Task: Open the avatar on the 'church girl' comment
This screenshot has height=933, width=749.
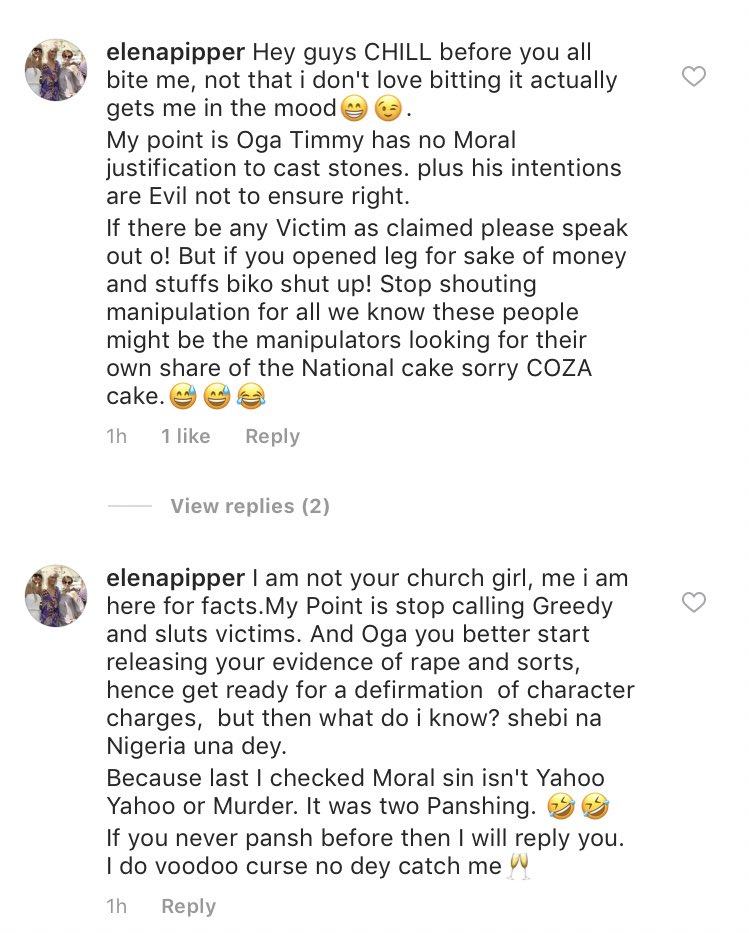Action: pyautogui.click(x=55, y=595)
